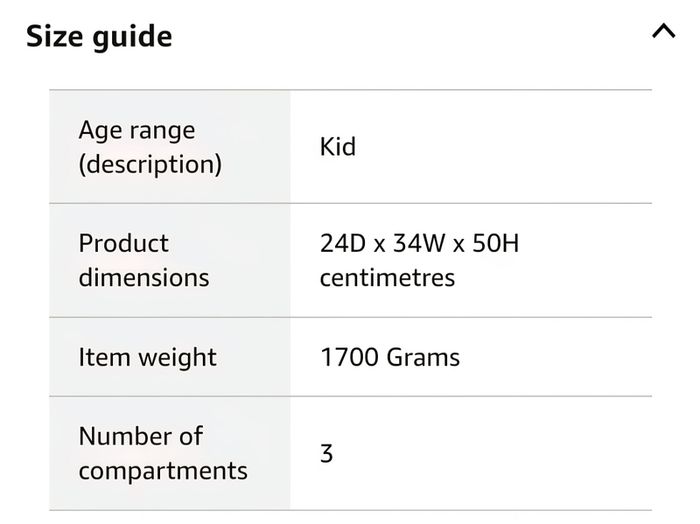This screenshot has width=700, height=524.
Task: Click the compartments count value 3
Action: click(x=326, y=453)
